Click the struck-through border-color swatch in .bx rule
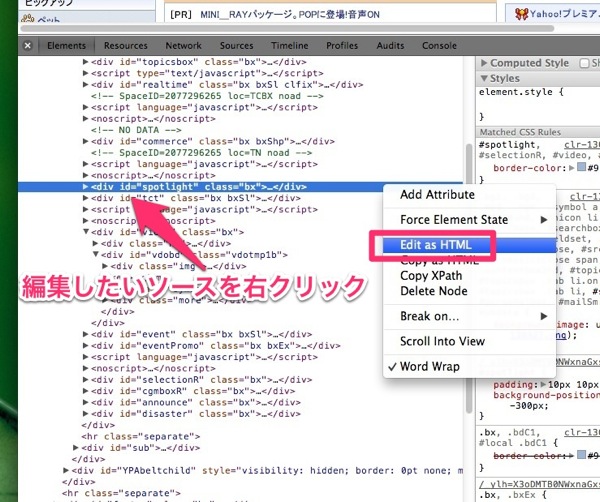The height and width of the screenshot is (502, 600). [x=581, y=455]
